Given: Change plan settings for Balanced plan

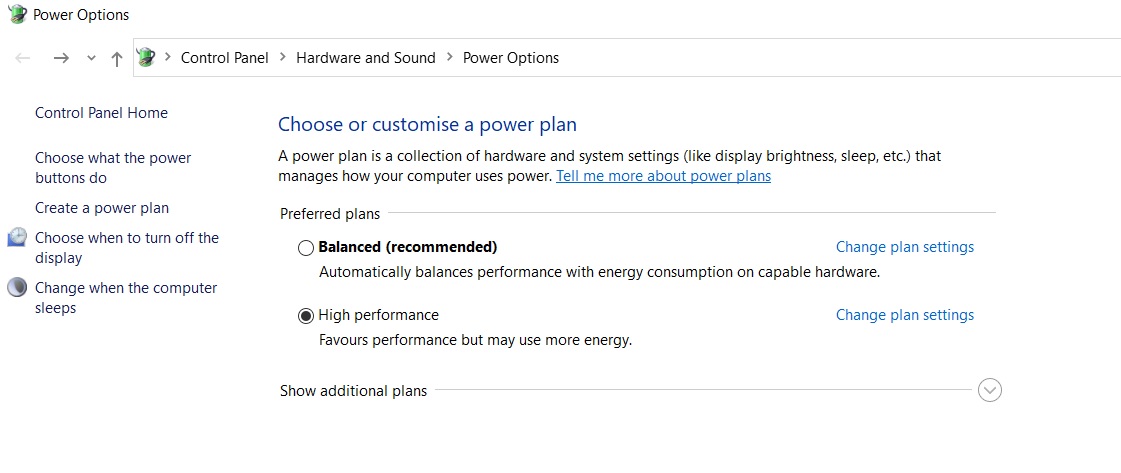Looking at the screenshot, I should tap(904, 247).
